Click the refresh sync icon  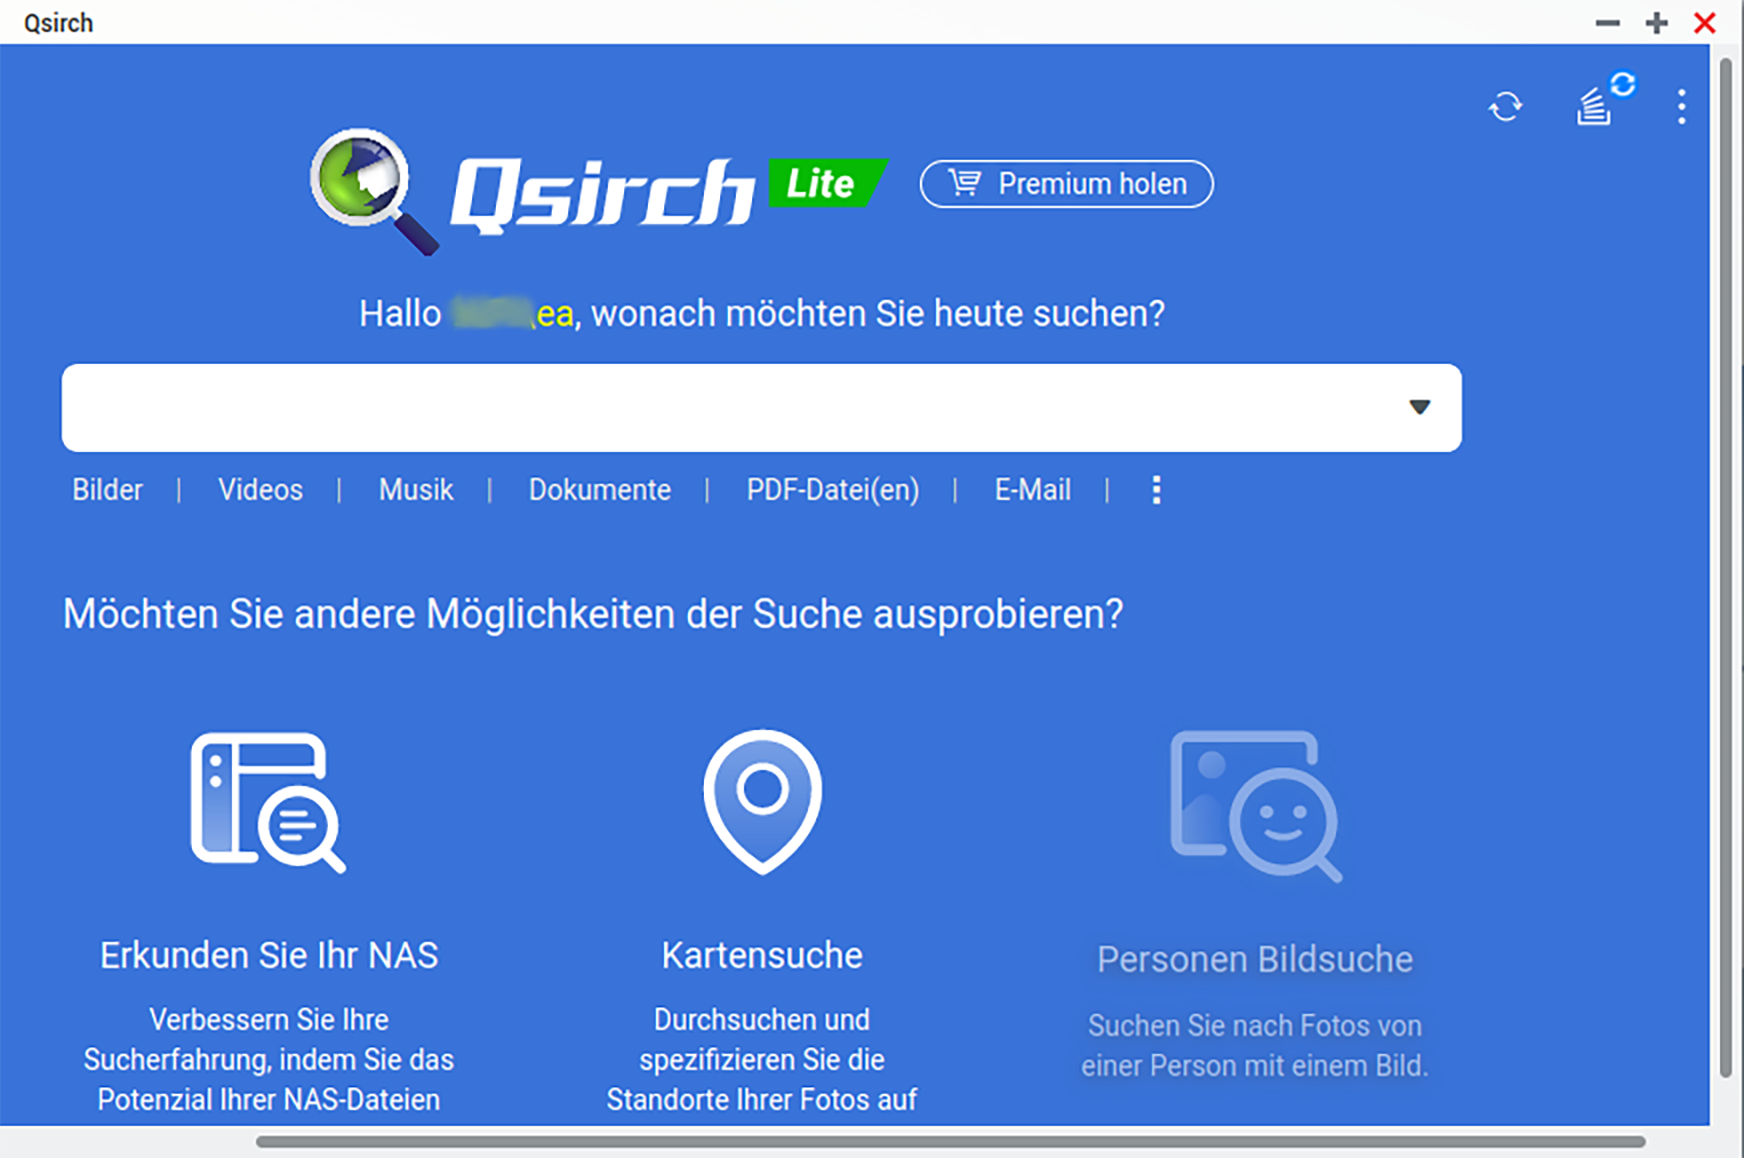[1505, 106]
